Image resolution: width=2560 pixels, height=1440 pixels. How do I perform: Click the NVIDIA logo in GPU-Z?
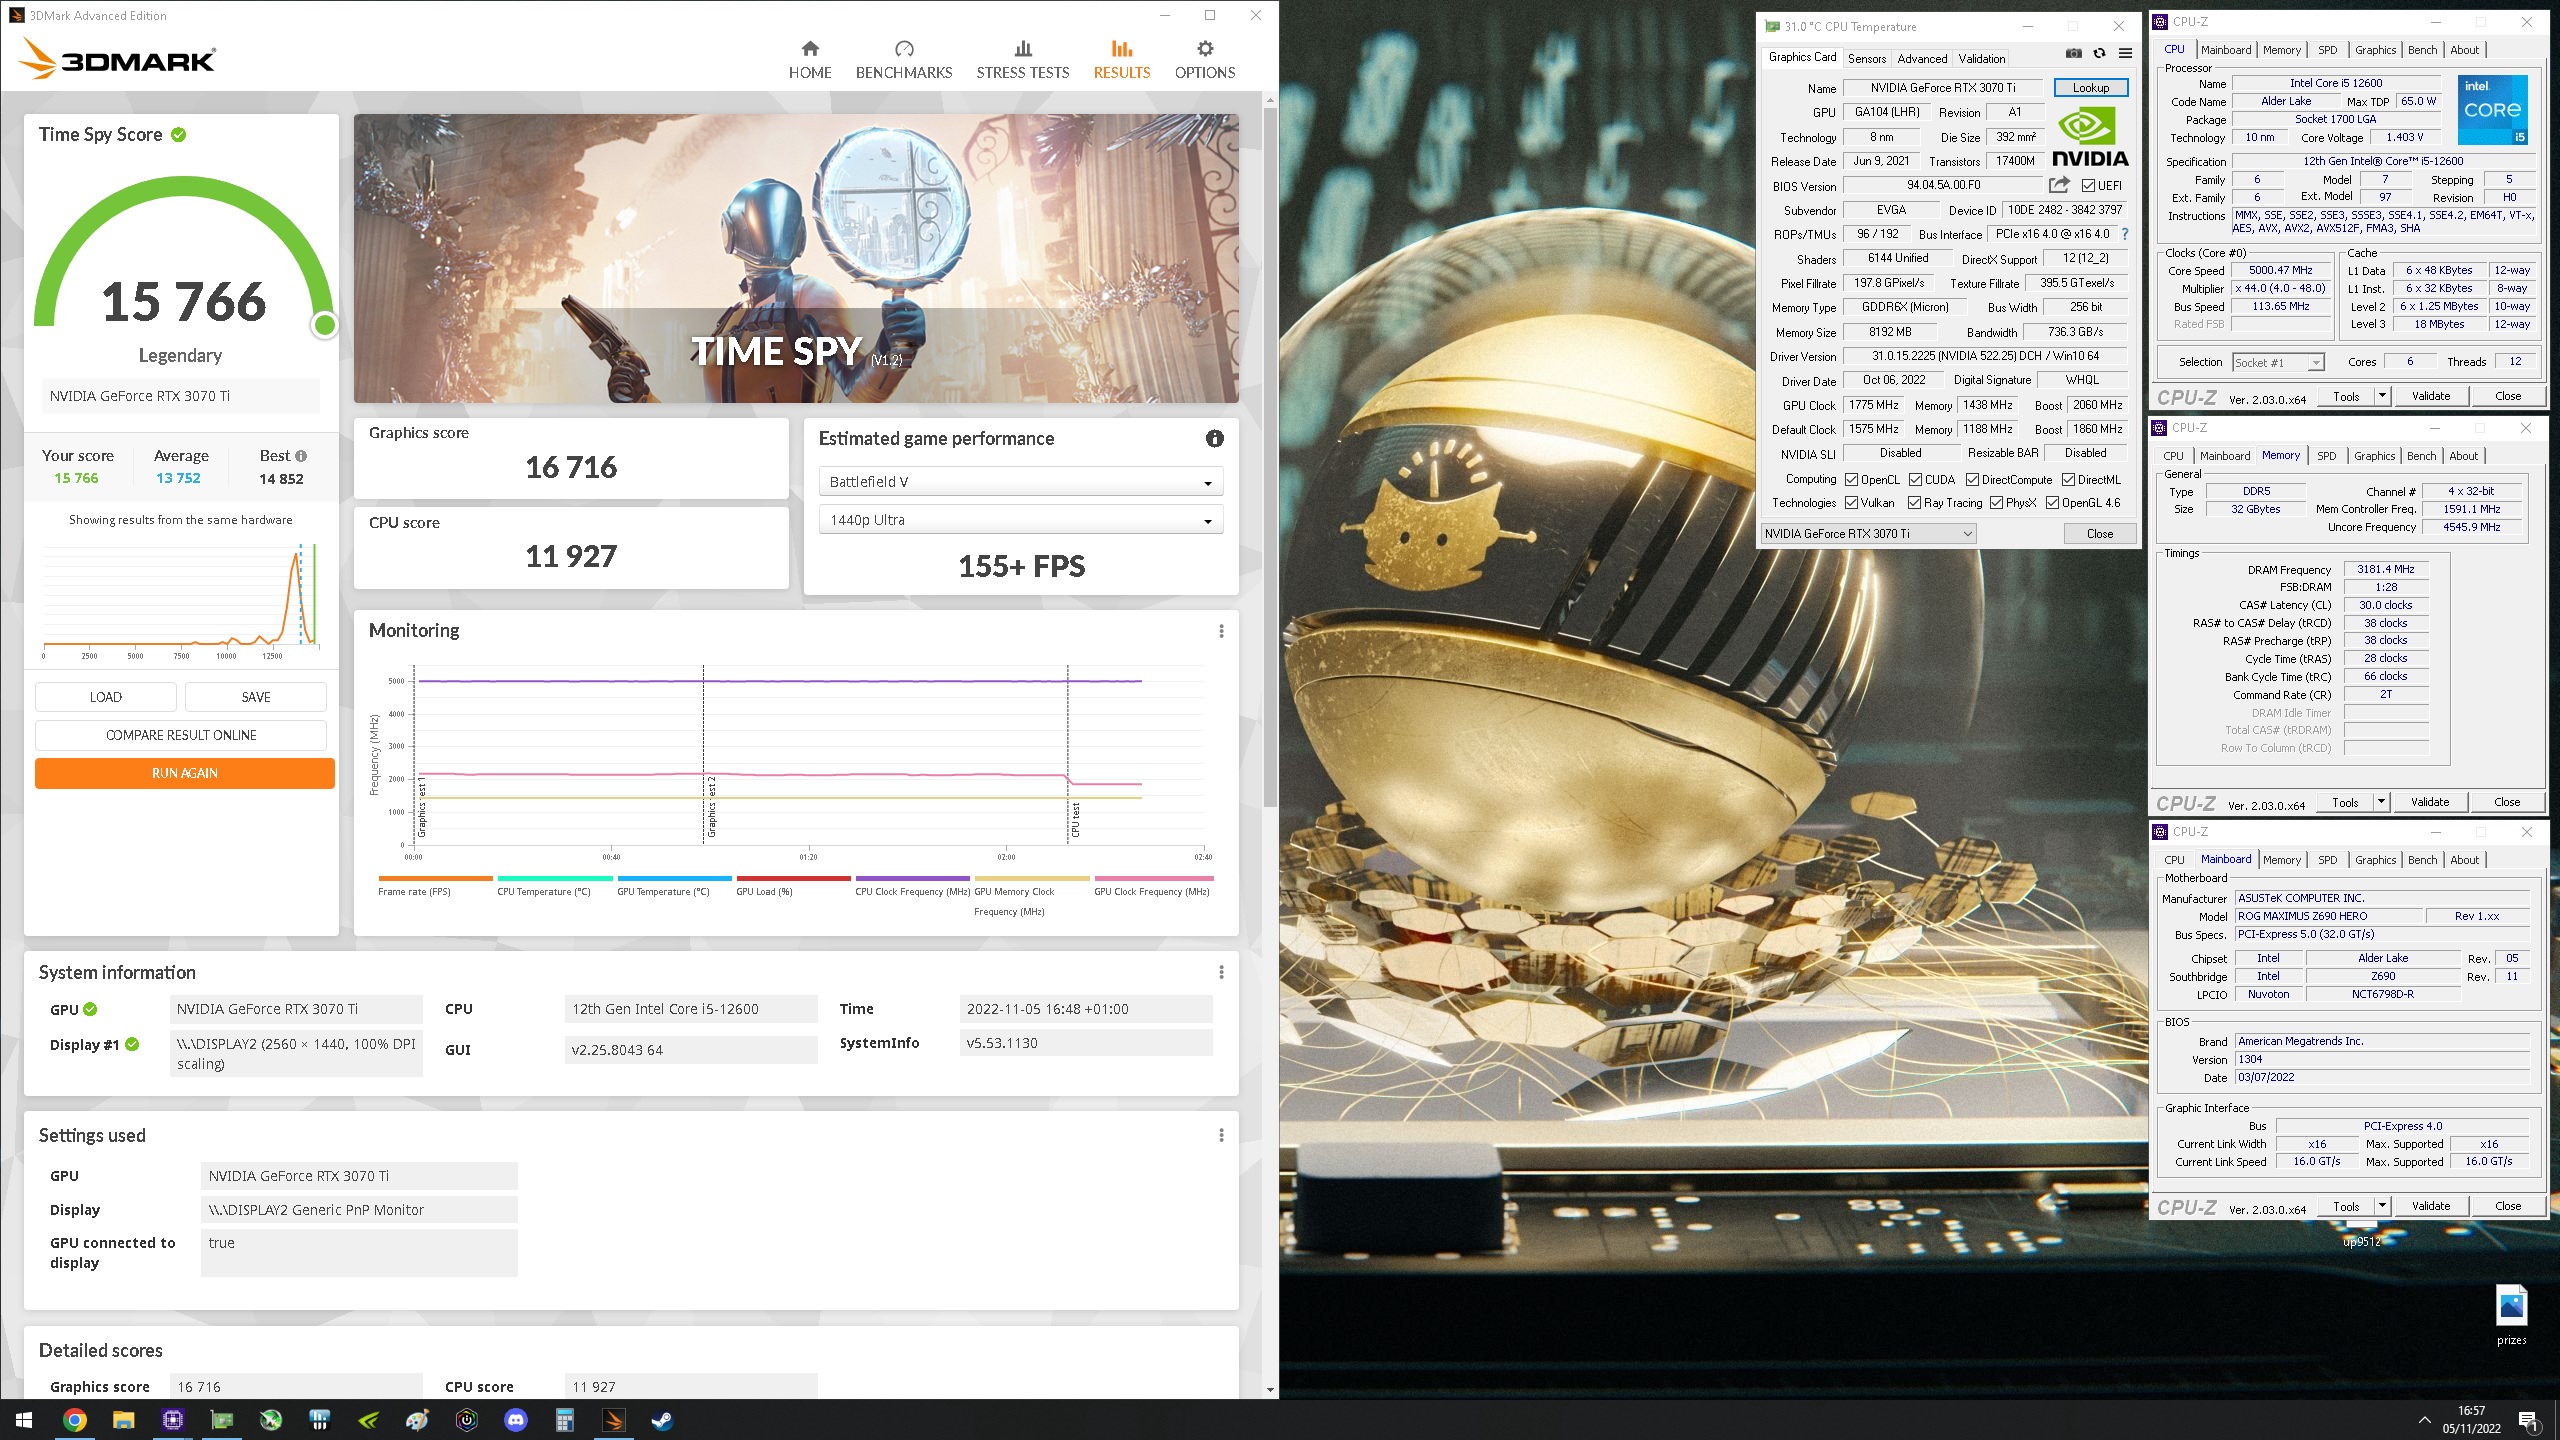click(2089, 137)
